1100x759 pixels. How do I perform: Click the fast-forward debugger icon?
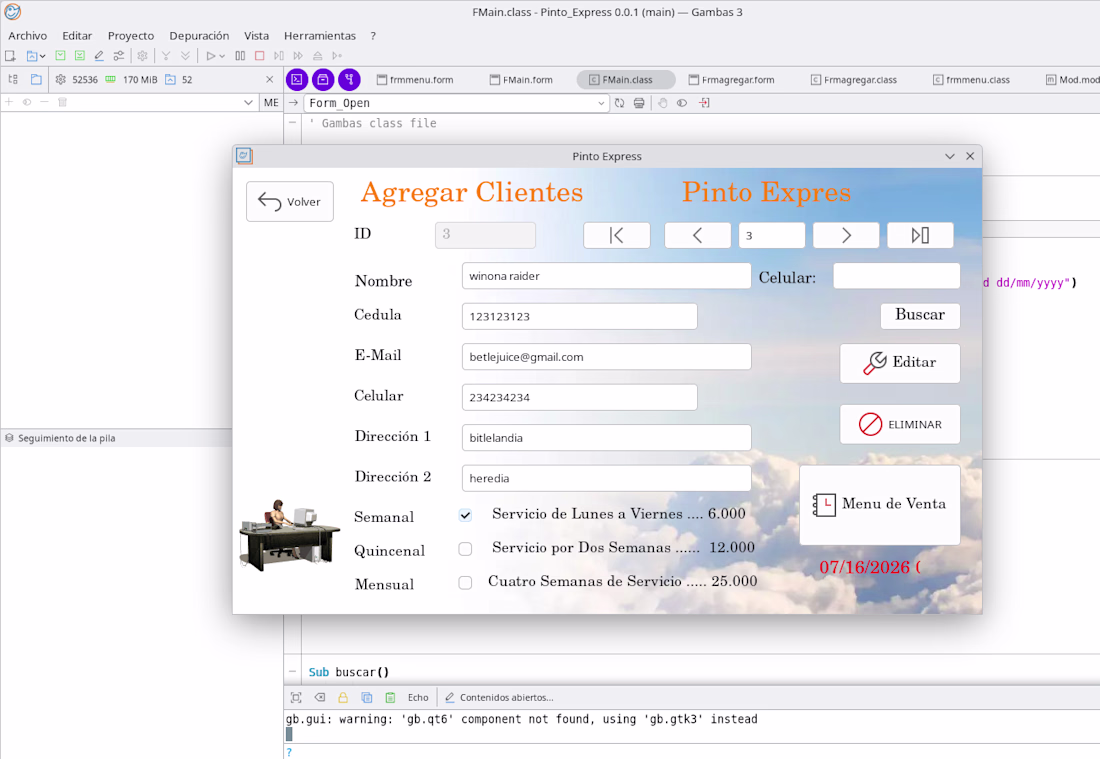point(298,55)
